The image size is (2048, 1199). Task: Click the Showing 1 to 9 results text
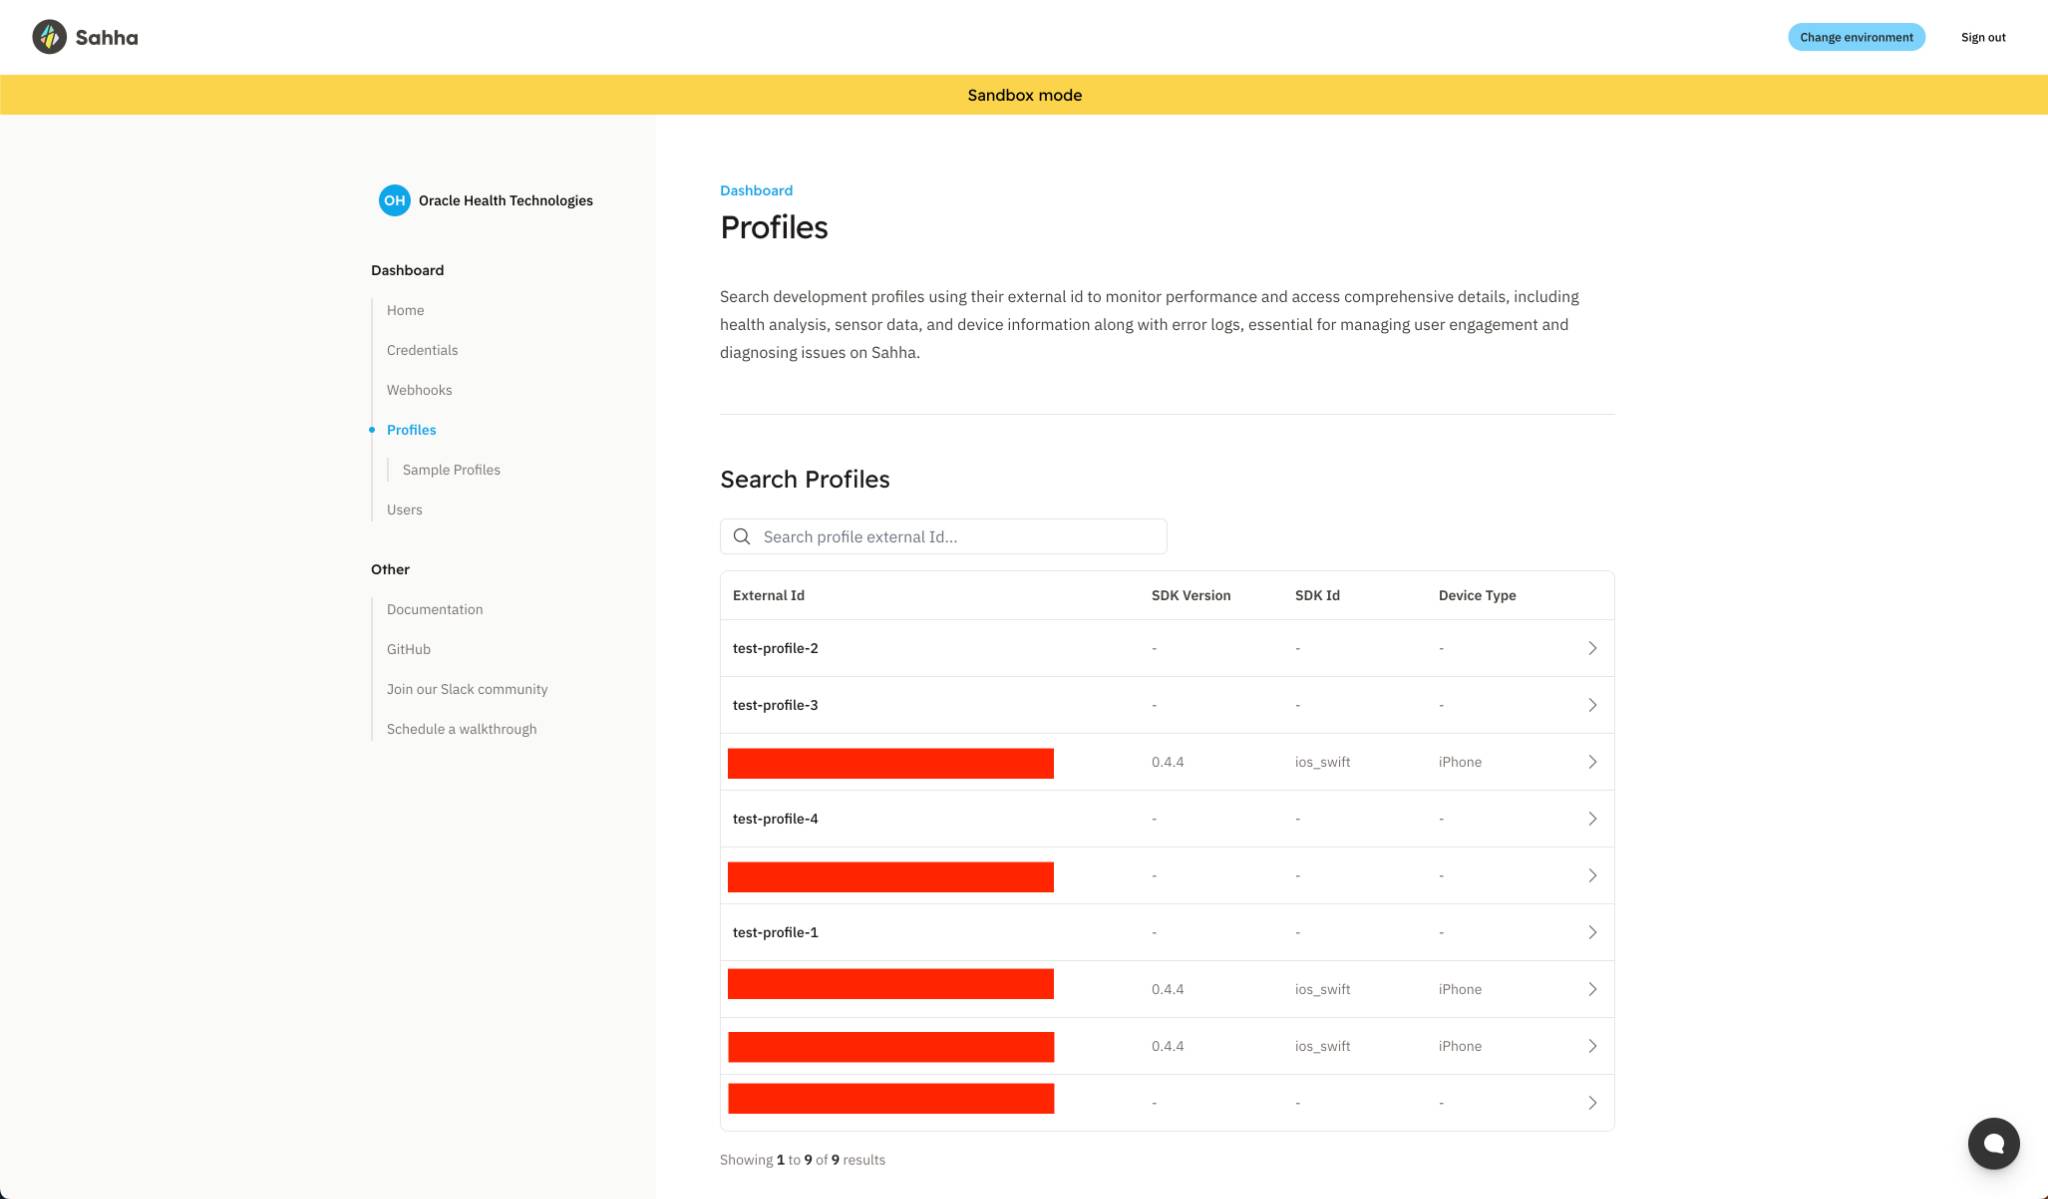[x=802, y=1160]
